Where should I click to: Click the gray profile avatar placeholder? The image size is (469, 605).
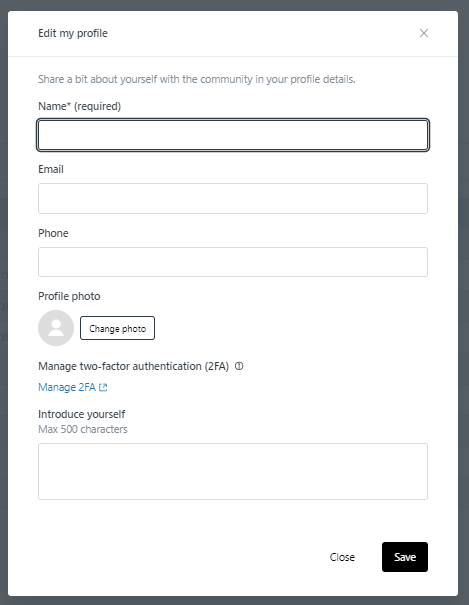56,328
